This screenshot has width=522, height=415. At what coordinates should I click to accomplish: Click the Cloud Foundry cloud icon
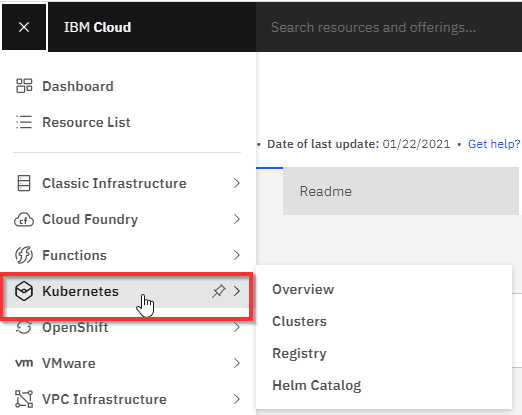click(x=24, y=220)
